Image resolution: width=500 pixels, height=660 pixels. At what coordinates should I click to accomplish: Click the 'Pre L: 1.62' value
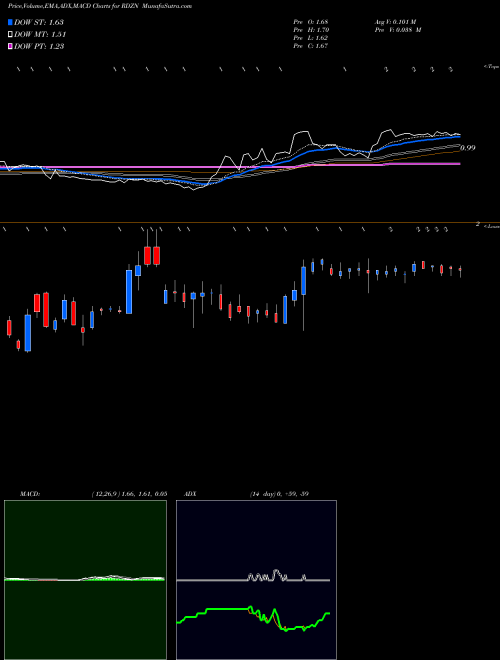tap(311, 38)
